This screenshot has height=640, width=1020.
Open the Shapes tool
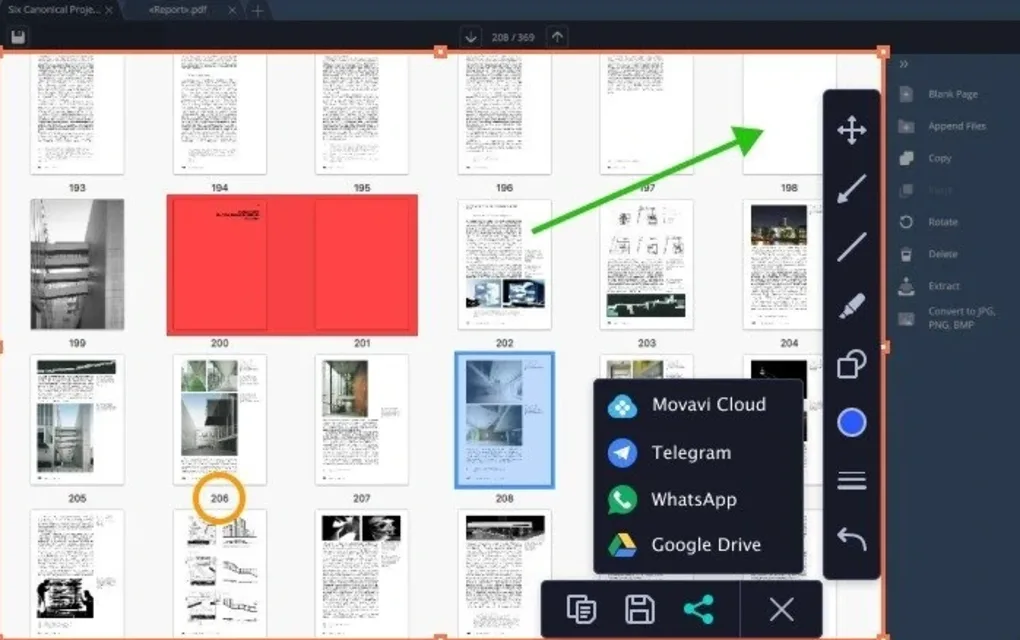[851, 364]
